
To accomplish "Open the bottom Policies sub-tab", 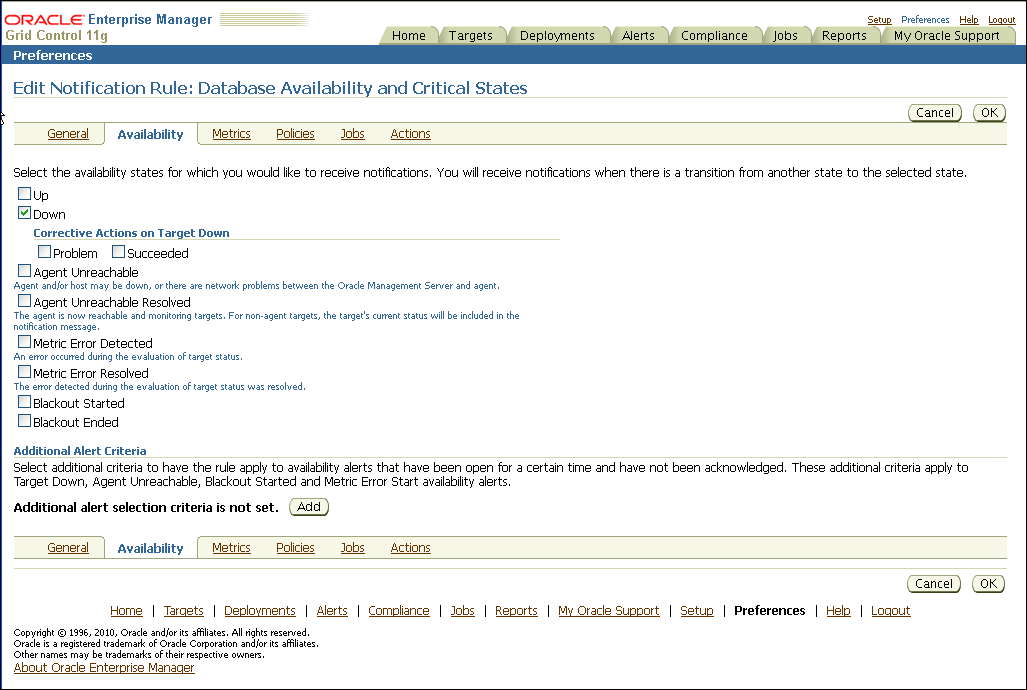I will click(x=295, y=548).
